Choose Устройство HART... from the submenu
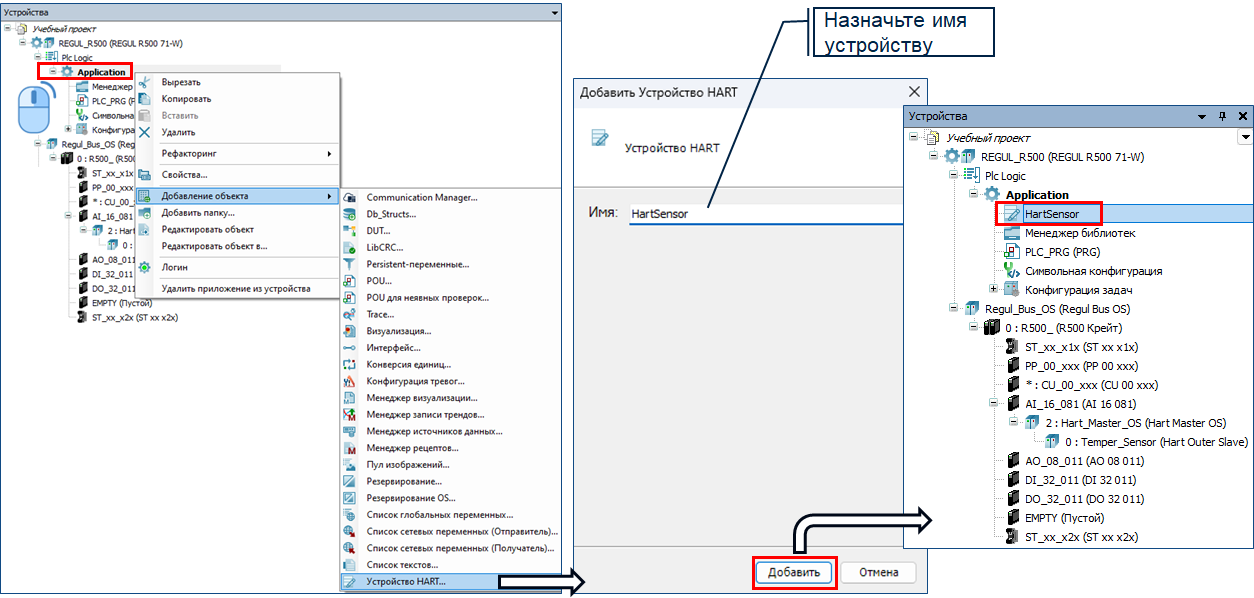Viewport: 1254px width, 598px height. pyautogui.click(x=406, y=581)
